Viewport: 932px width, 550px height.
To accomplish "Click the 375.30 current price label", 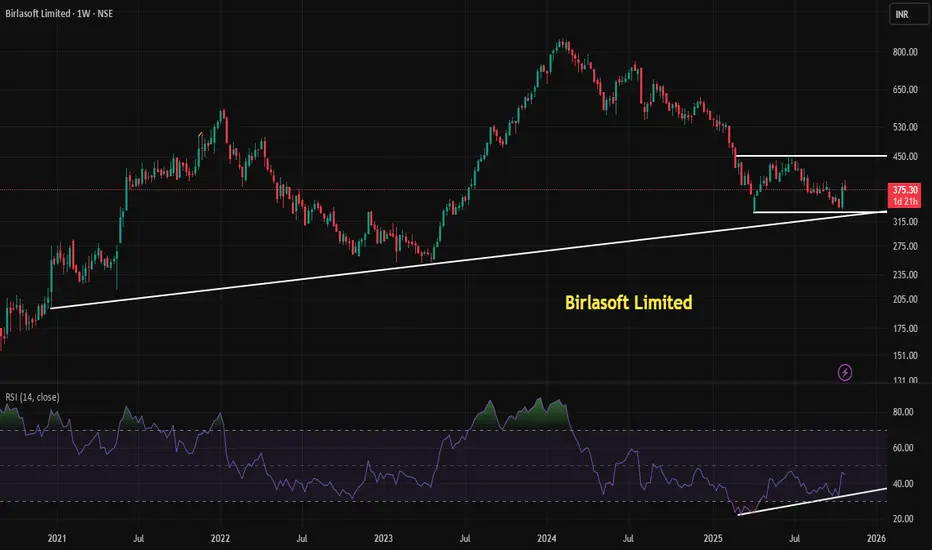I will click(905, 190).
